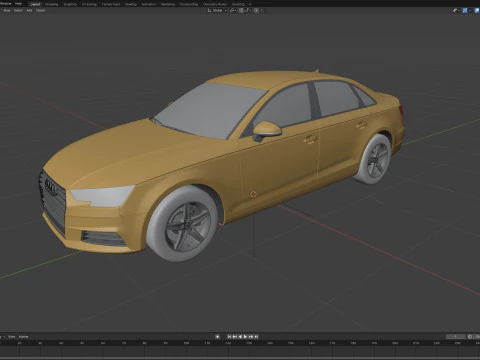Viewport: 480px width, 360px height.
Task: Switch to the Scripting workspace tab
Action: [x=238, y=4]
